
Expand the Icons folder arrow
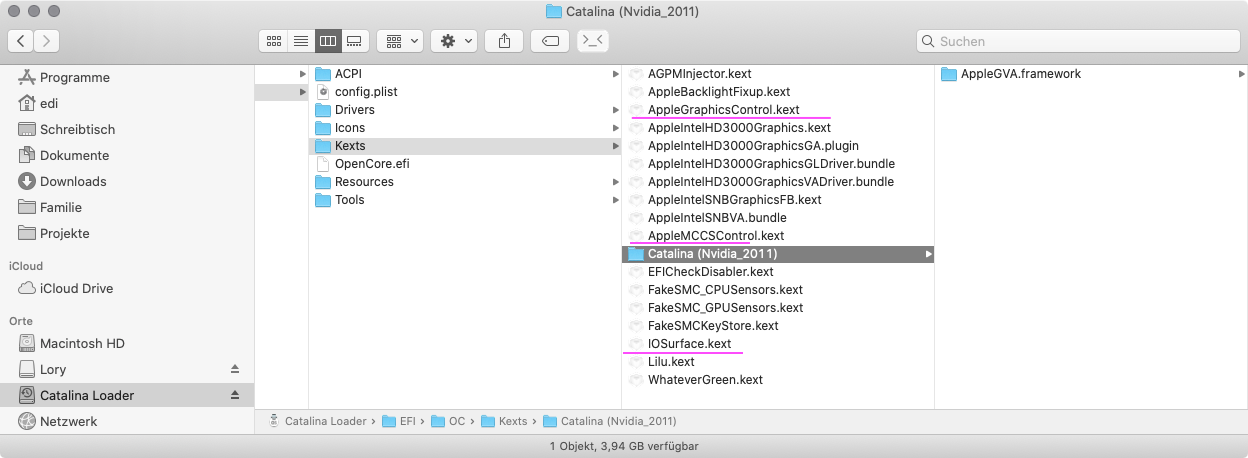616,128
